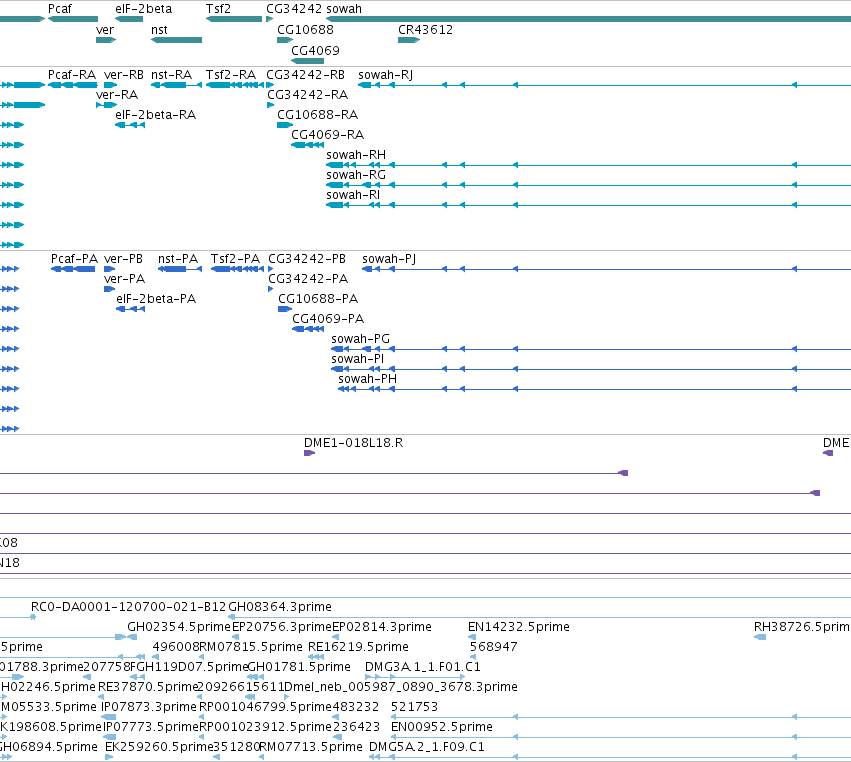Viewport: 851px width, 762px height.
Task: Select the CG10688-PA protein label
Action: coord(317,299)
